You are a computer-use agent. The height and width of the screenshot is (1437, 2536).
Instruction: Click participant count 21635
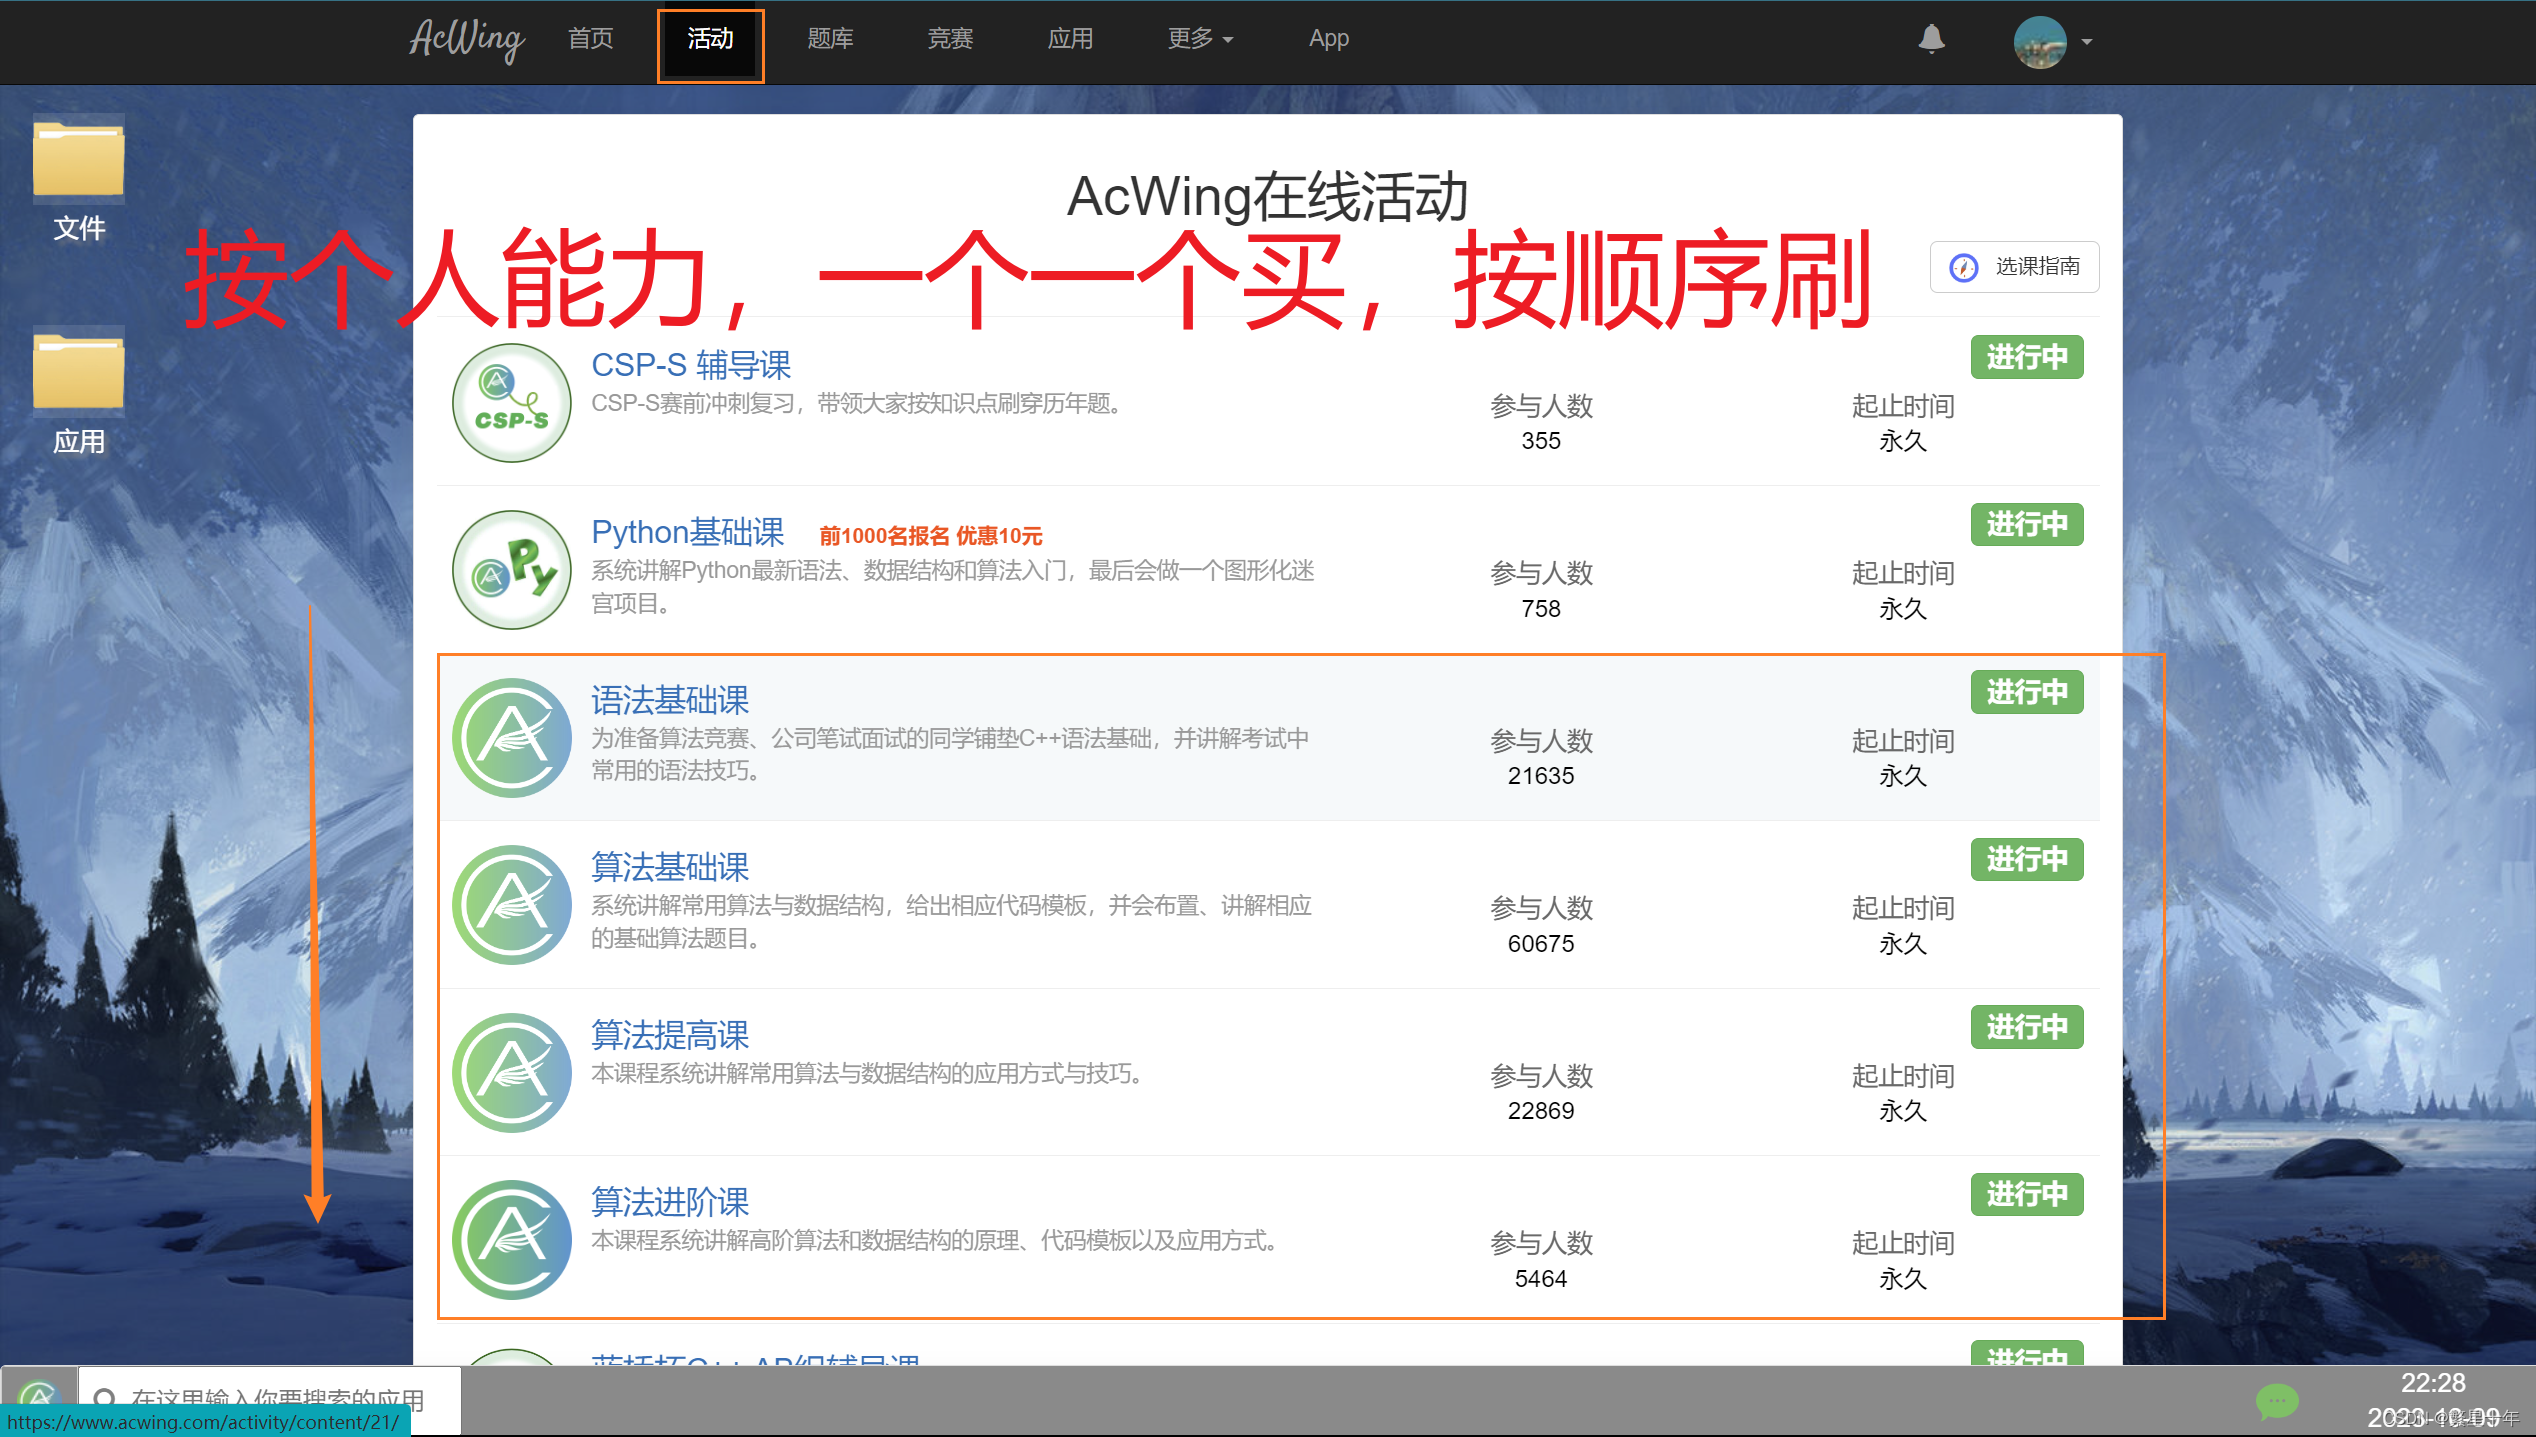coord(1541,776)
